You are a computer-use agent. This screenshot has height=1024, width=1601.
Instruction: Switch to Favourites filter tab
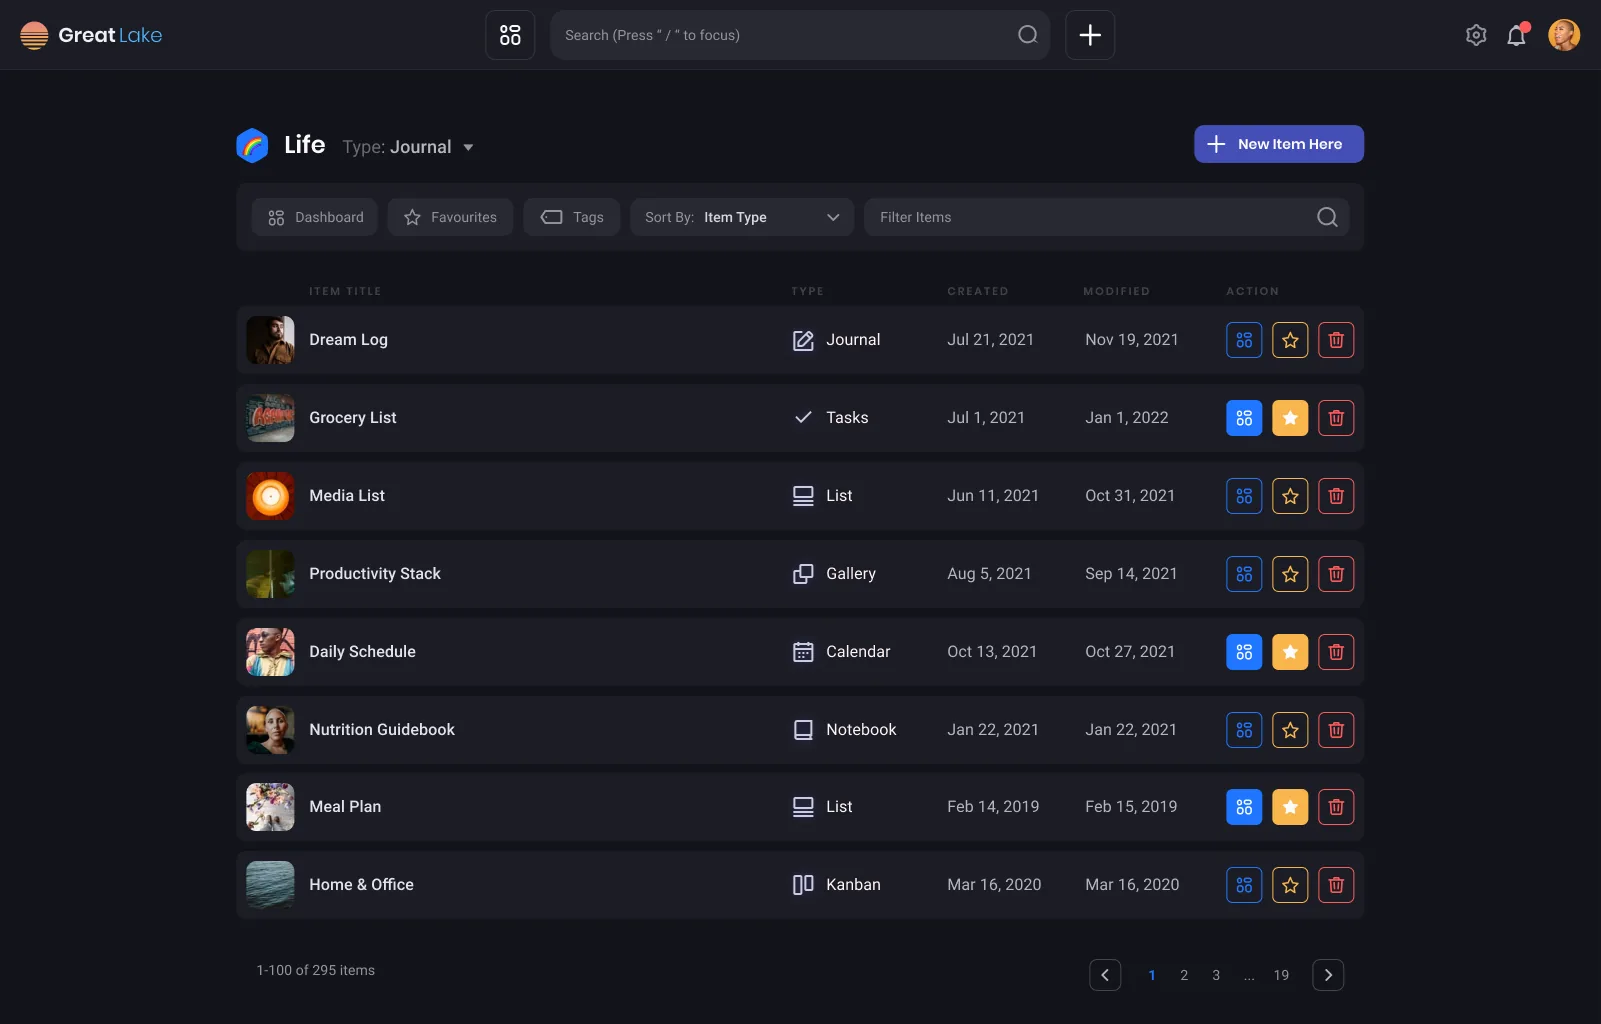point(450,217)
